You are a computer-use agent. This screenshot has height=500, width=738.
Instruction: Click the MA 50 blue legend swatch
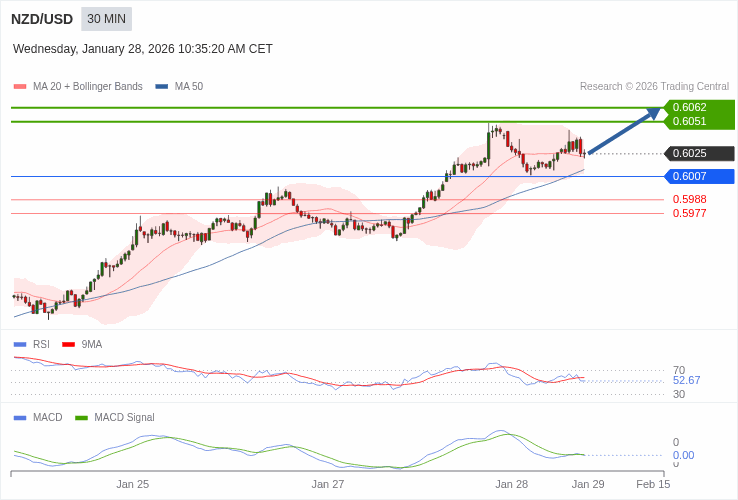click(162, 87)
